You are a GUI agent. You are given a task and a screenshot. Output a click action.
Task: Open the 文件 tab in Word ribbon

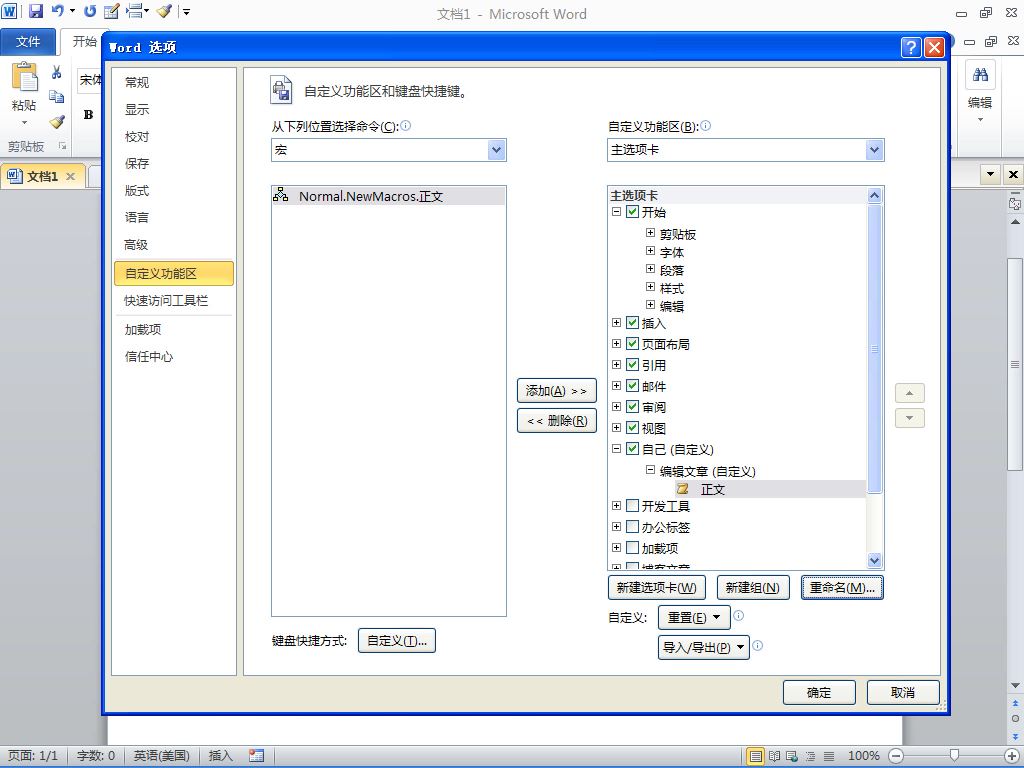[27, 42]
